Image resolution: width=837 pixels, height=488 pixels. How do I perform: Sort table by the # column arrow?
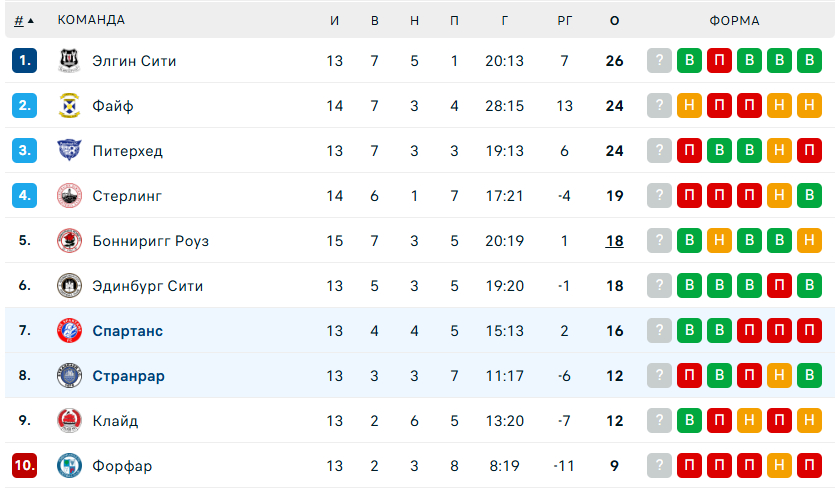[24, 20]
